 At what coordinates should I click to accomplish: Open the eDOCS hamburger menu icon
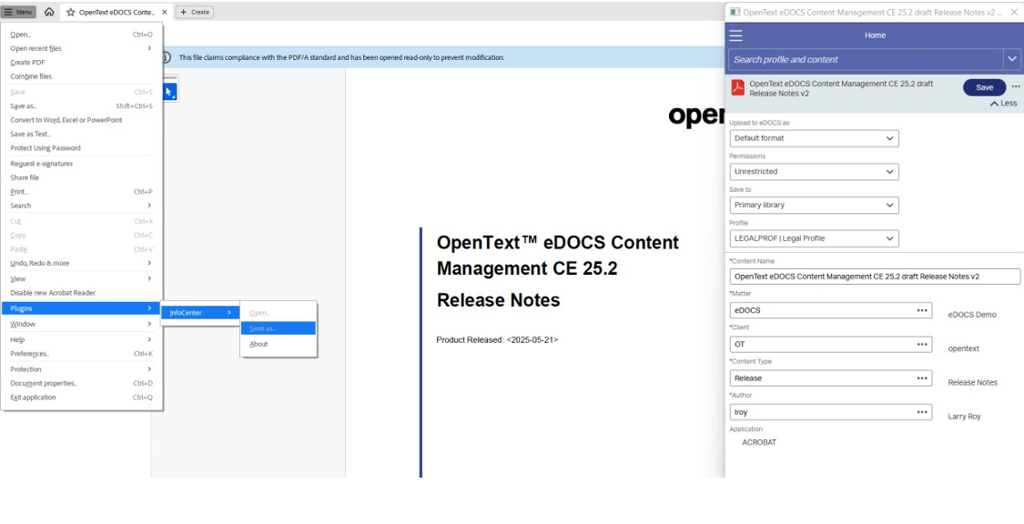click(735, 35)
